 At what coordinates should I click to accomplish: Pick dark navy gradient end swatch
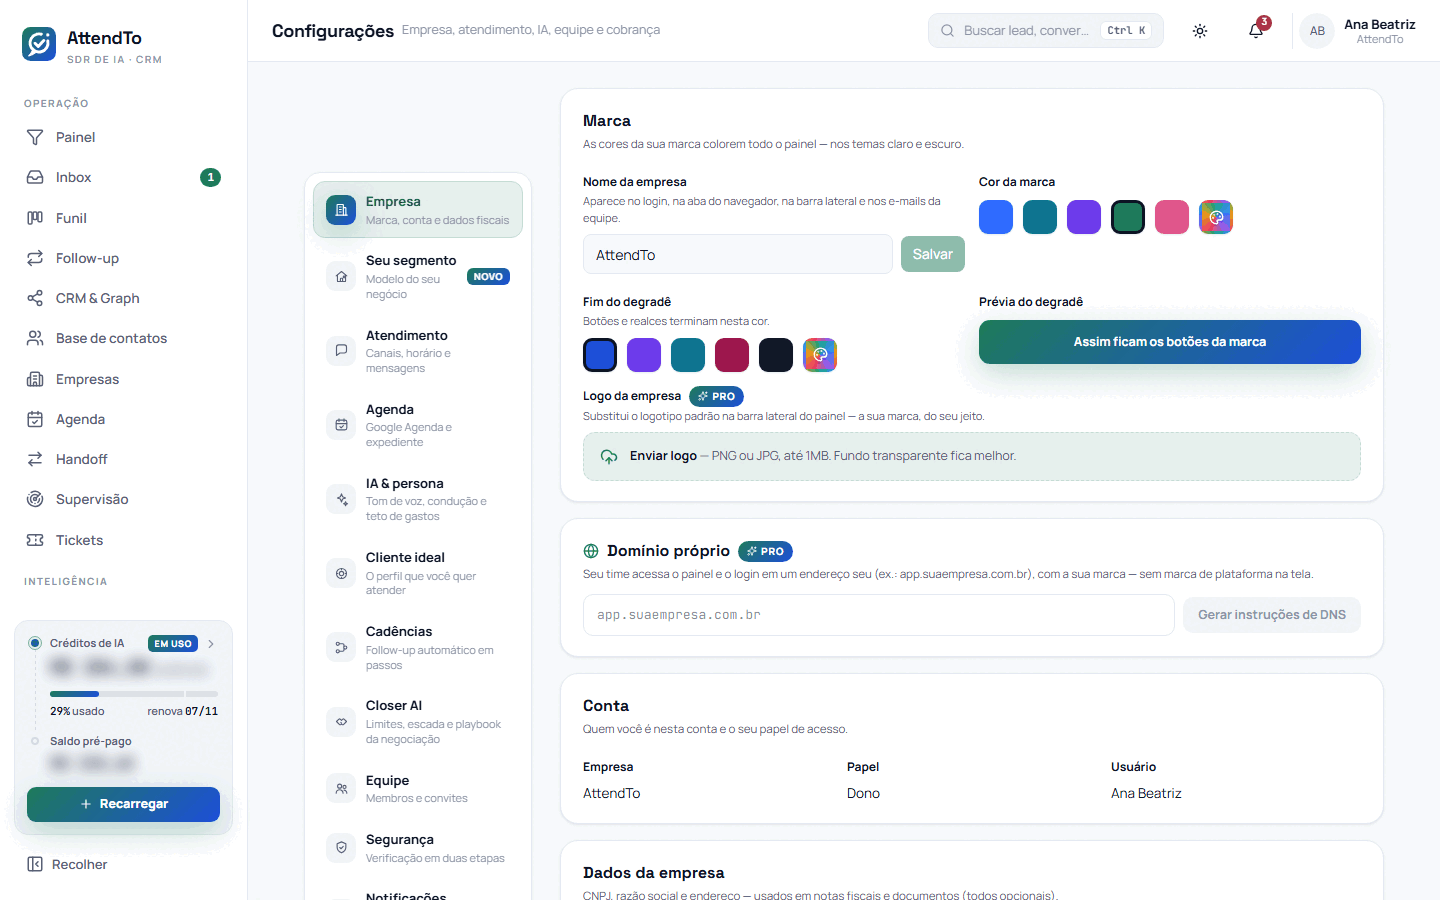776,355
